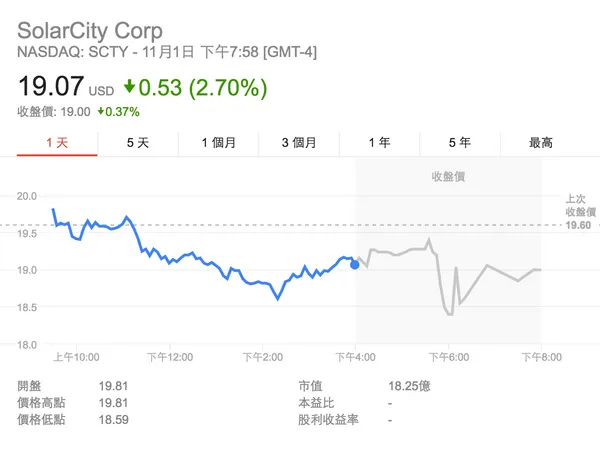Show the 3 個月 chart view
The width and height of the screenshot is (600, 451).
[299, 143]
